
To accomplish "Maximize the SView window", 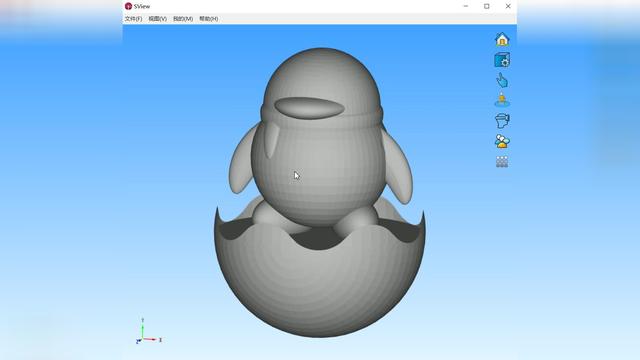I will pos(487,6).
